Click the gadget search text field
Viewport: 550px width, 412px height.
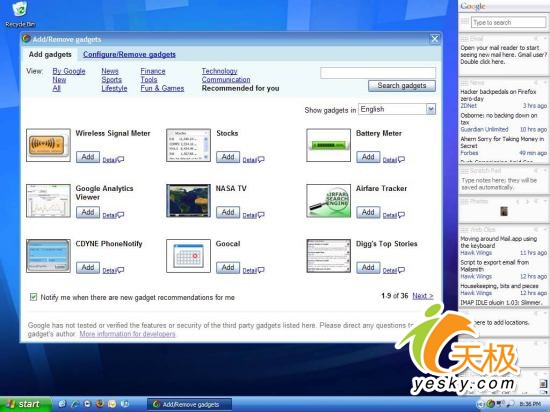point(378,73)
